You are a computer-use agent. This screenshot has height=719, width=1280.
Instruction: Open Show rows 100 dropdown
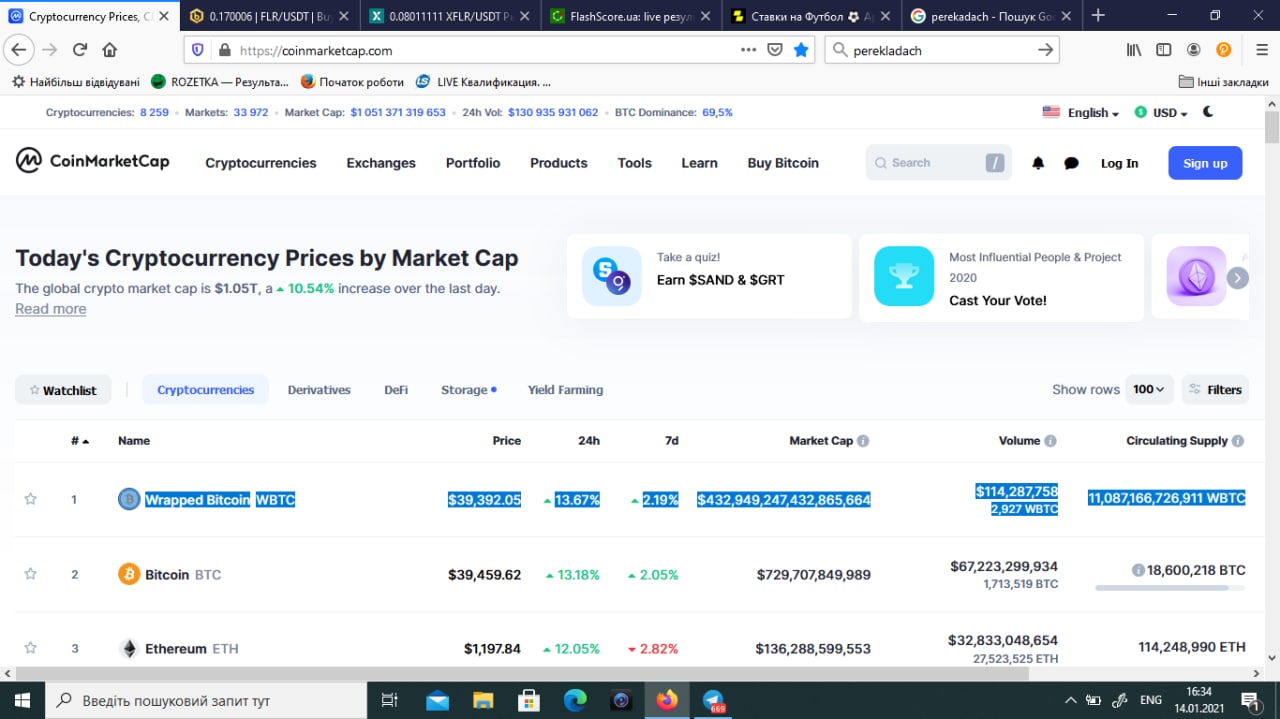[x=1149, y=389]
